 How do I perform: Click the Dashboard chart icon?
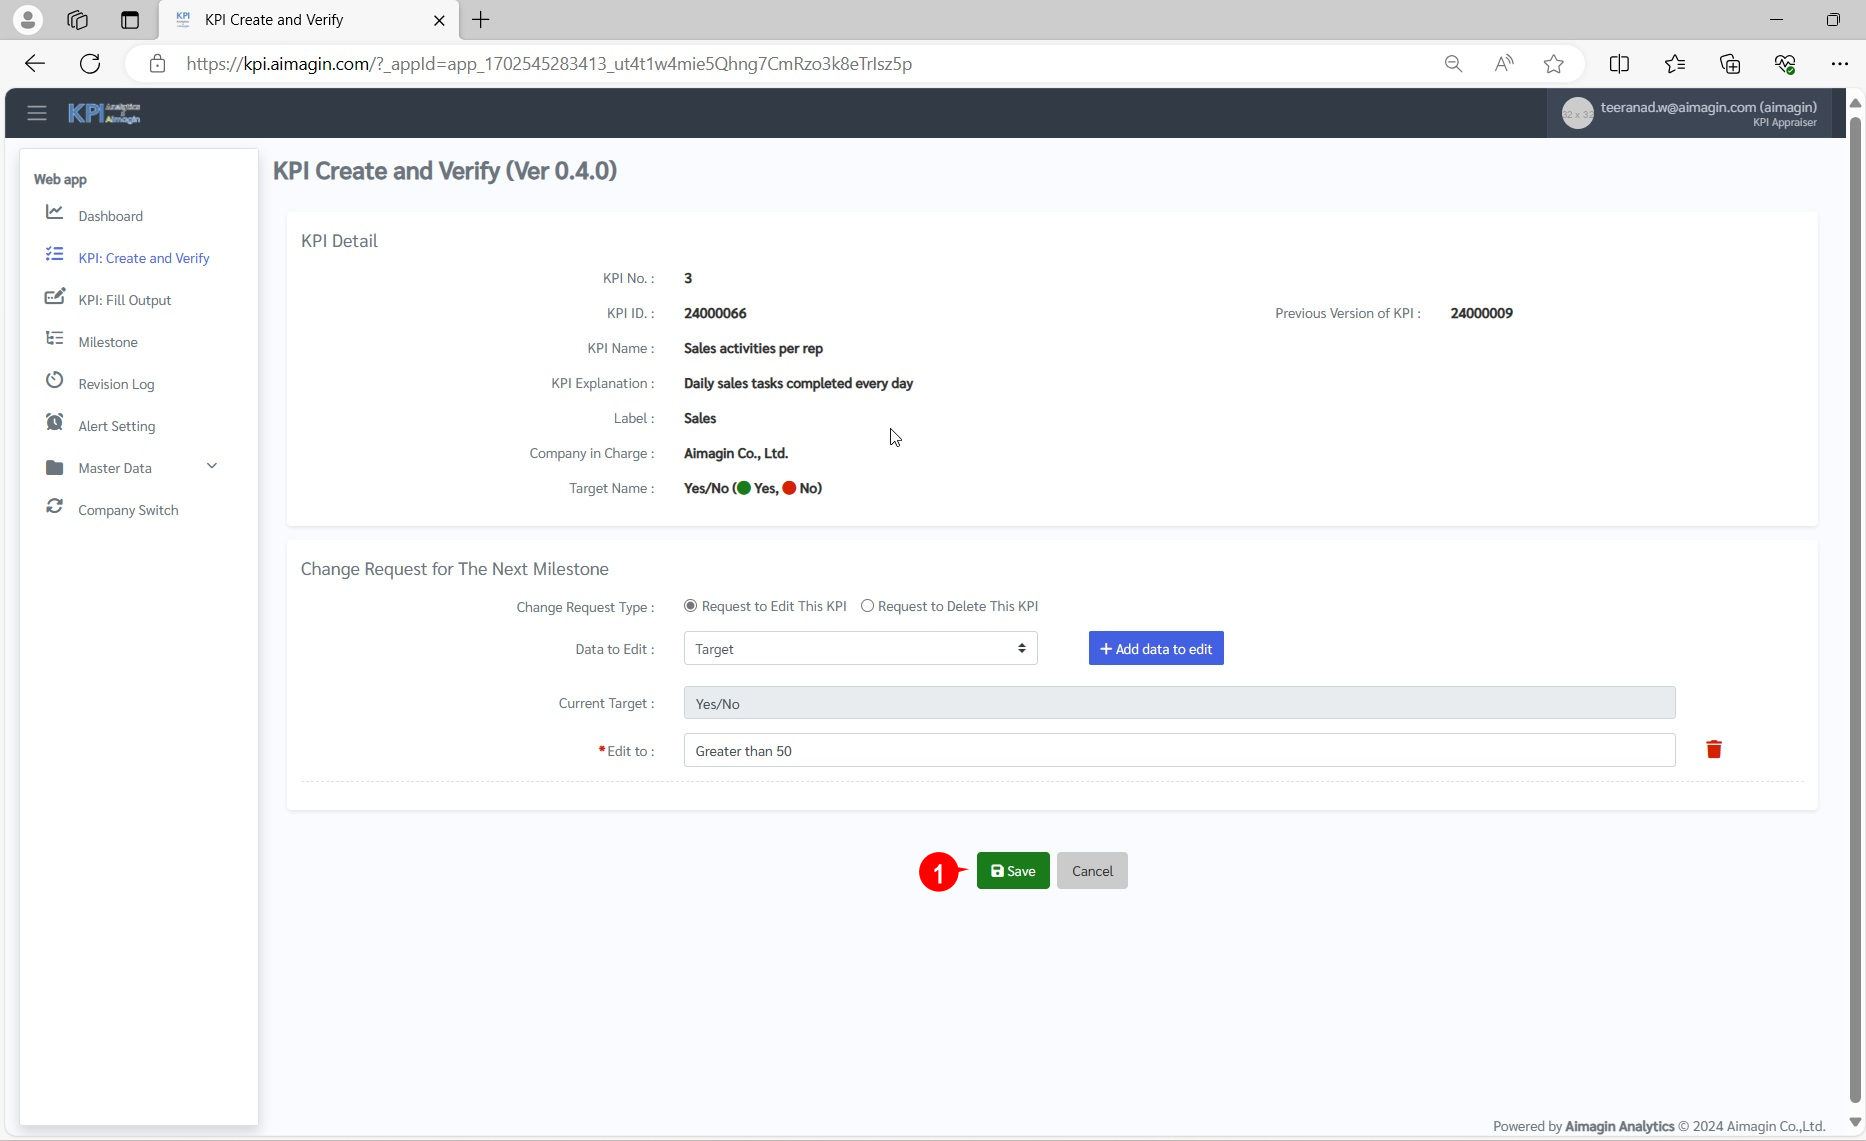55,213
